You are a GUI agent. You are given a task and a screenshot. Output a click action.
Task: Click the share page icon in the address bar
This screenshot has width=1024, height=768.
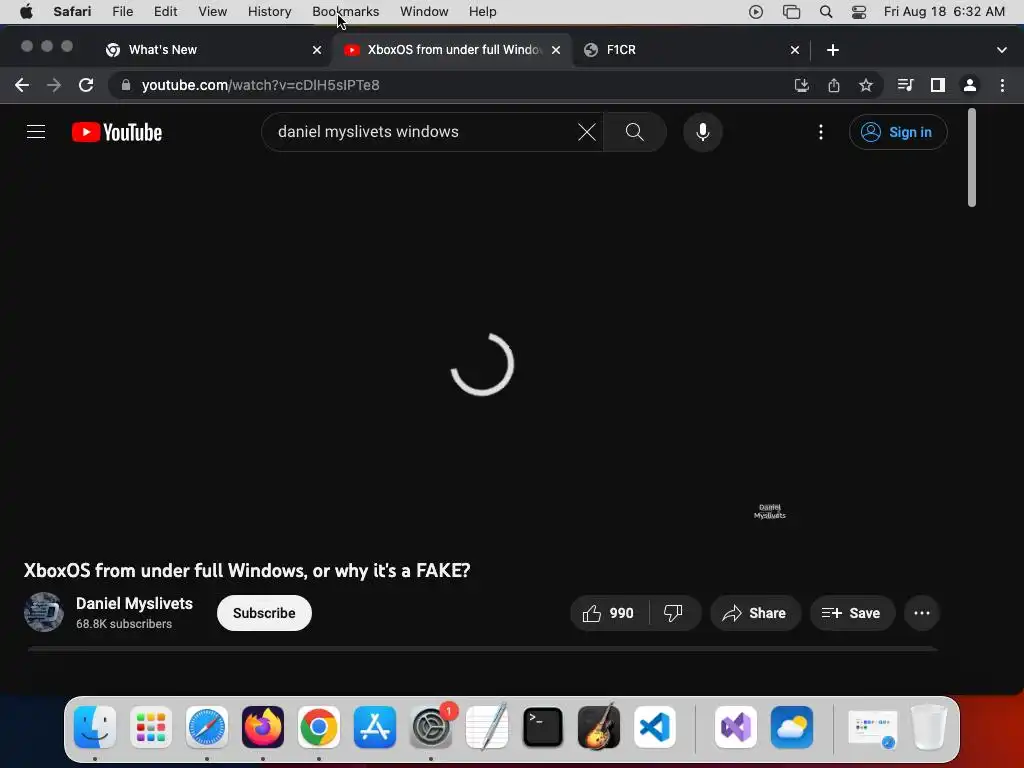tap(834, 85)
